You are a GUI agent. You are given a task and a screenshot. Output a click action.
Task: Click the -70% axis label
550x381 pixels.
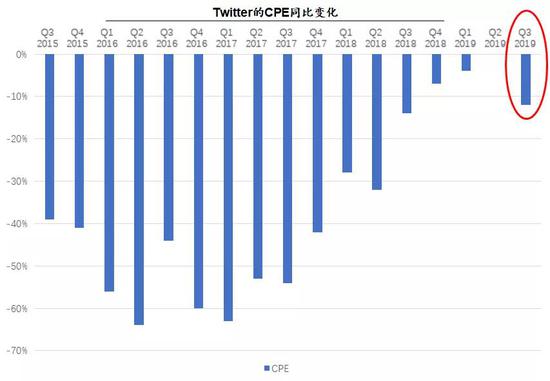click(17, 350)
